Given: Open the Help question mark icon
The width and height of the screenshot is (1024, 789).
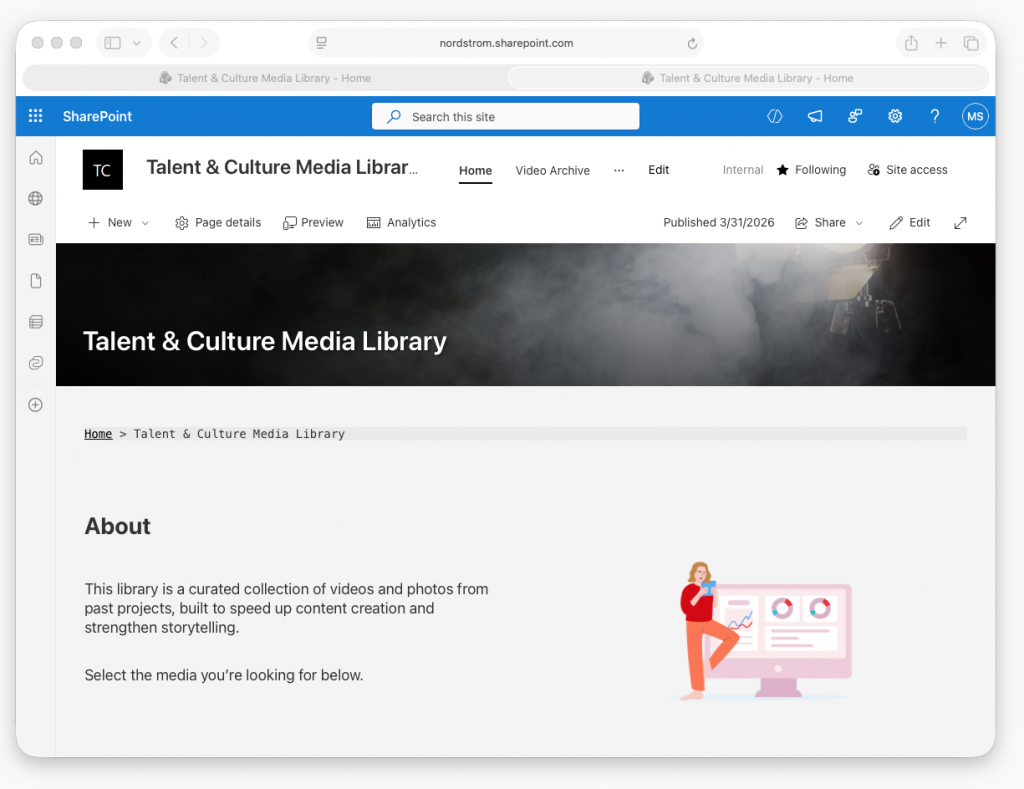Looking at the screenshot, I should pos(935,116).
